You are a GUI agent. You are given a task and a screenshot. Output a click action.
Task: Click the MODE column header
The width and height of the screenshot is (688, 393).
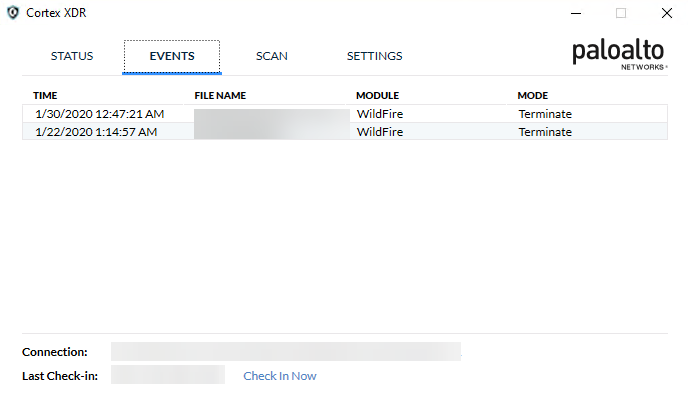coord(533,96)
